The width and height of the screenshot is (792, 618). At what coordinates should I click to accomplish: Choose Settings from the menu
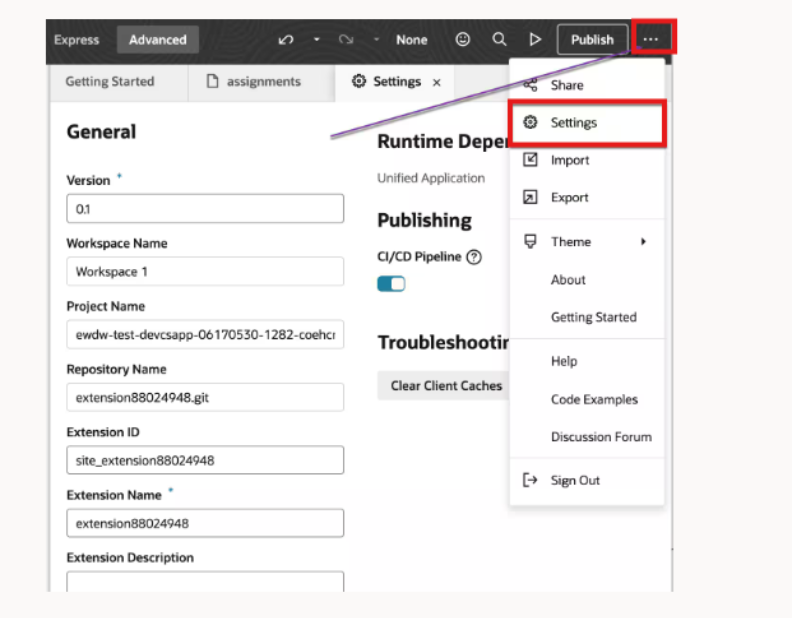[587, 123]
